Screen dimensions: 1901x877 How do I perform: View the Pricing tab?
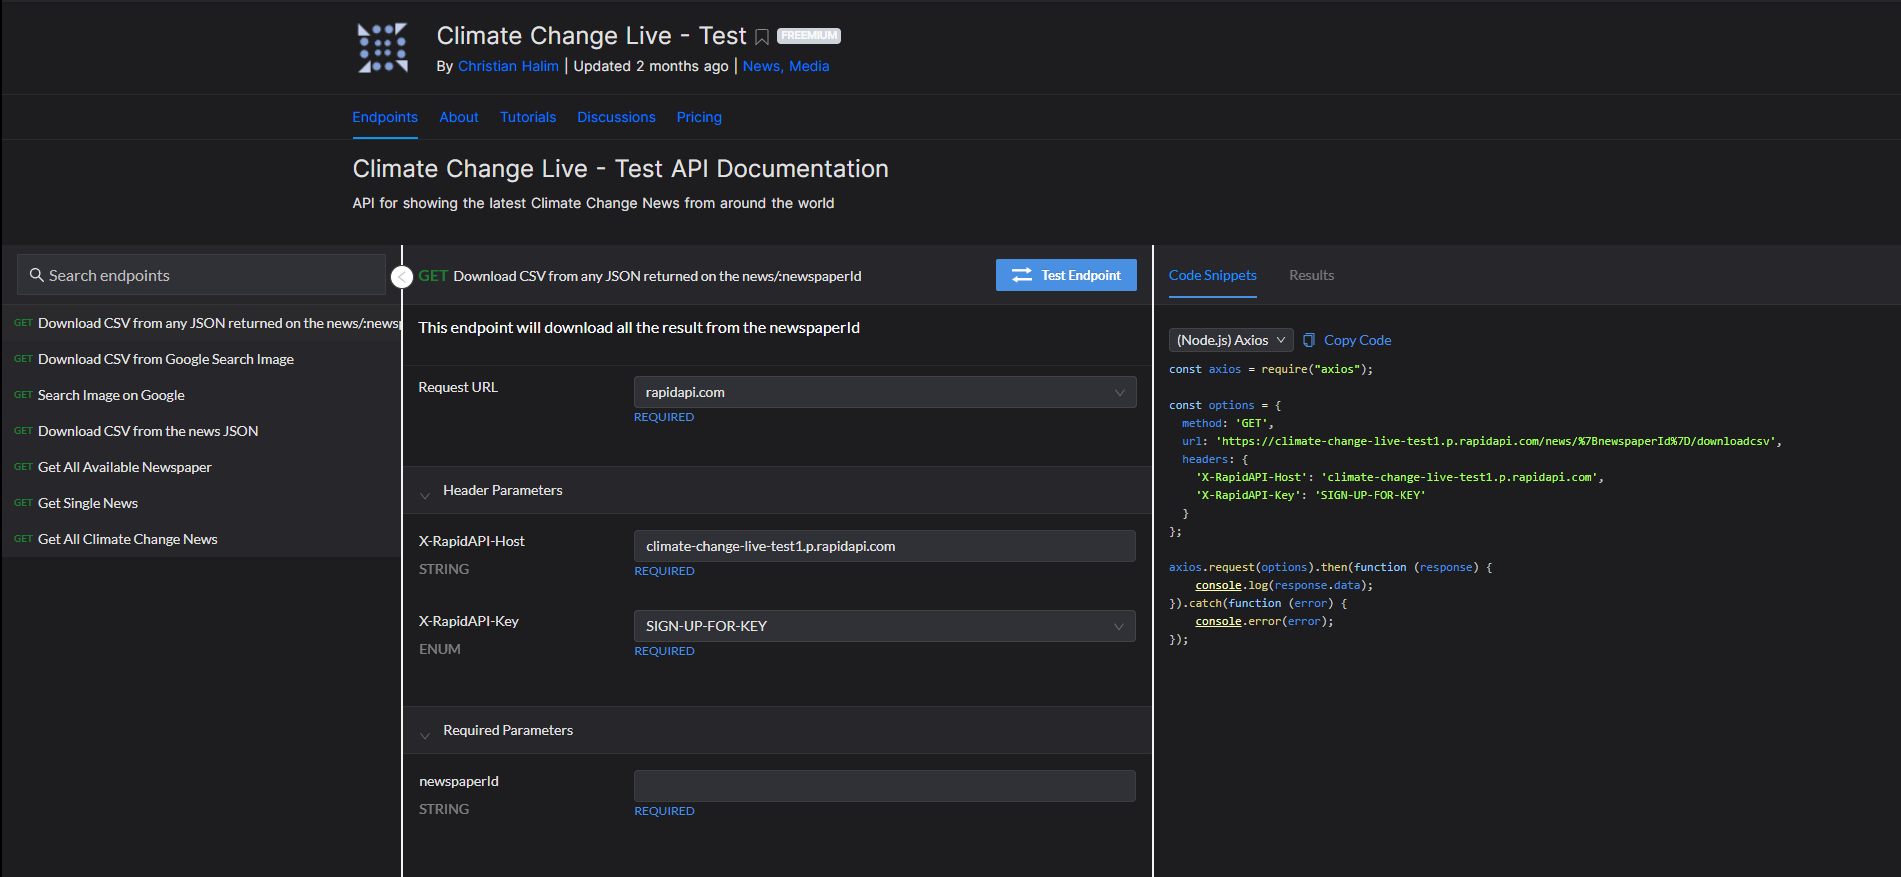[x=699, y=117]
